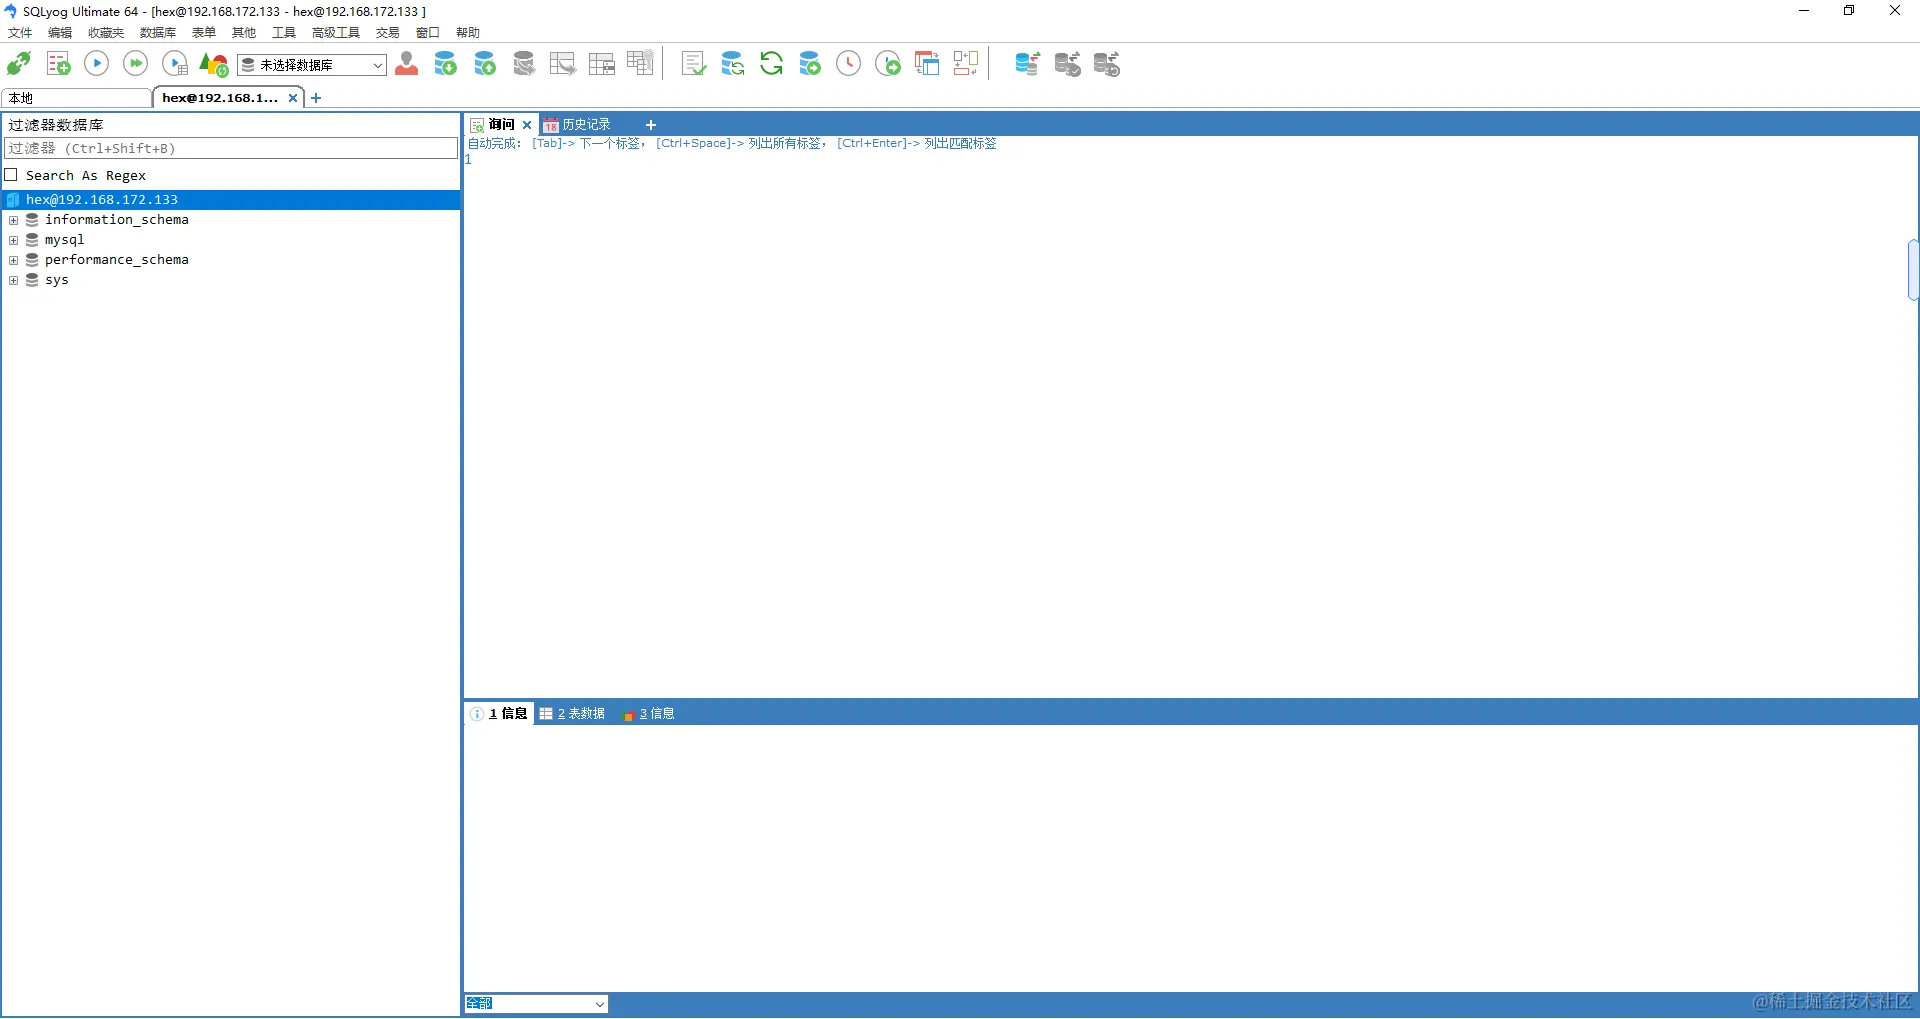Open database synchronization icon
1920x1019 pixels.
733,64
